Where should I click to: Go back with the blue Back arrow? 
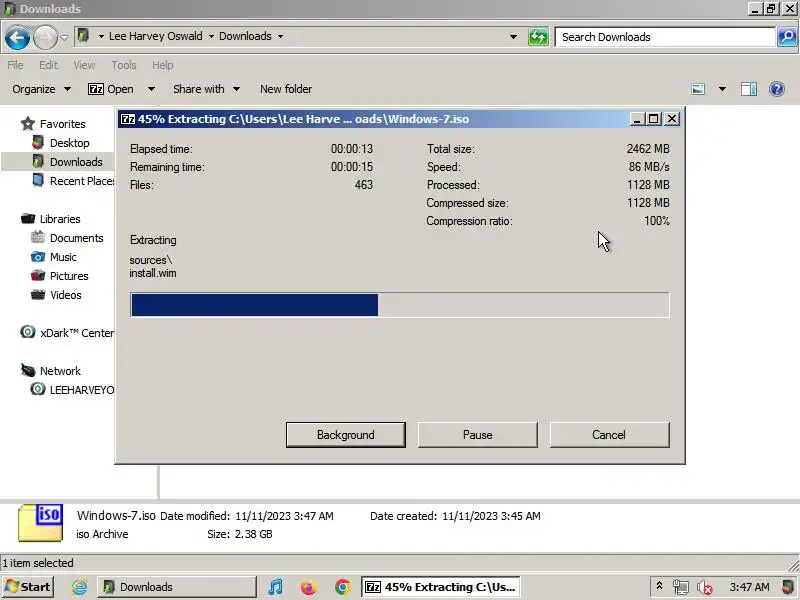(17, 37)
